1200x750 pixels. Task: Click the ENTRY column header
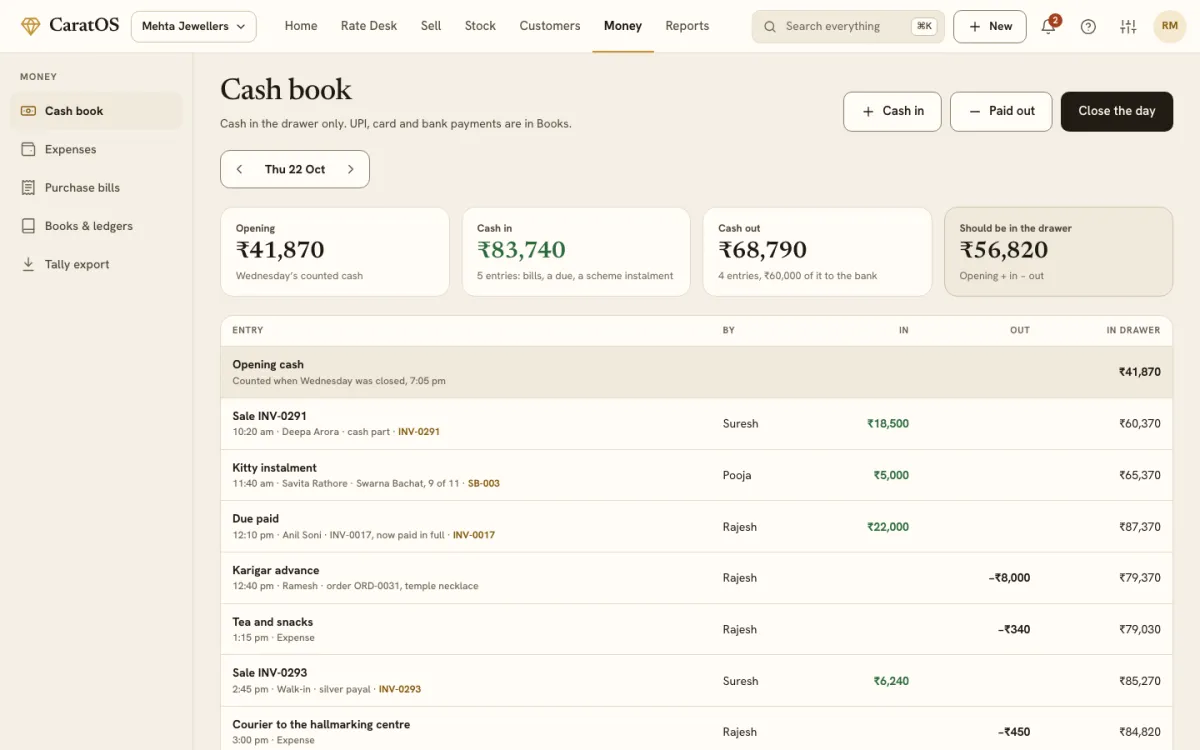(x=248, y=330)
